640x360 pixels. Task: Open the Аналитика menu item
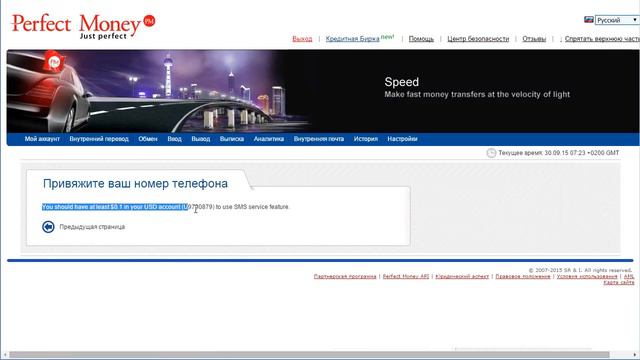269,139
